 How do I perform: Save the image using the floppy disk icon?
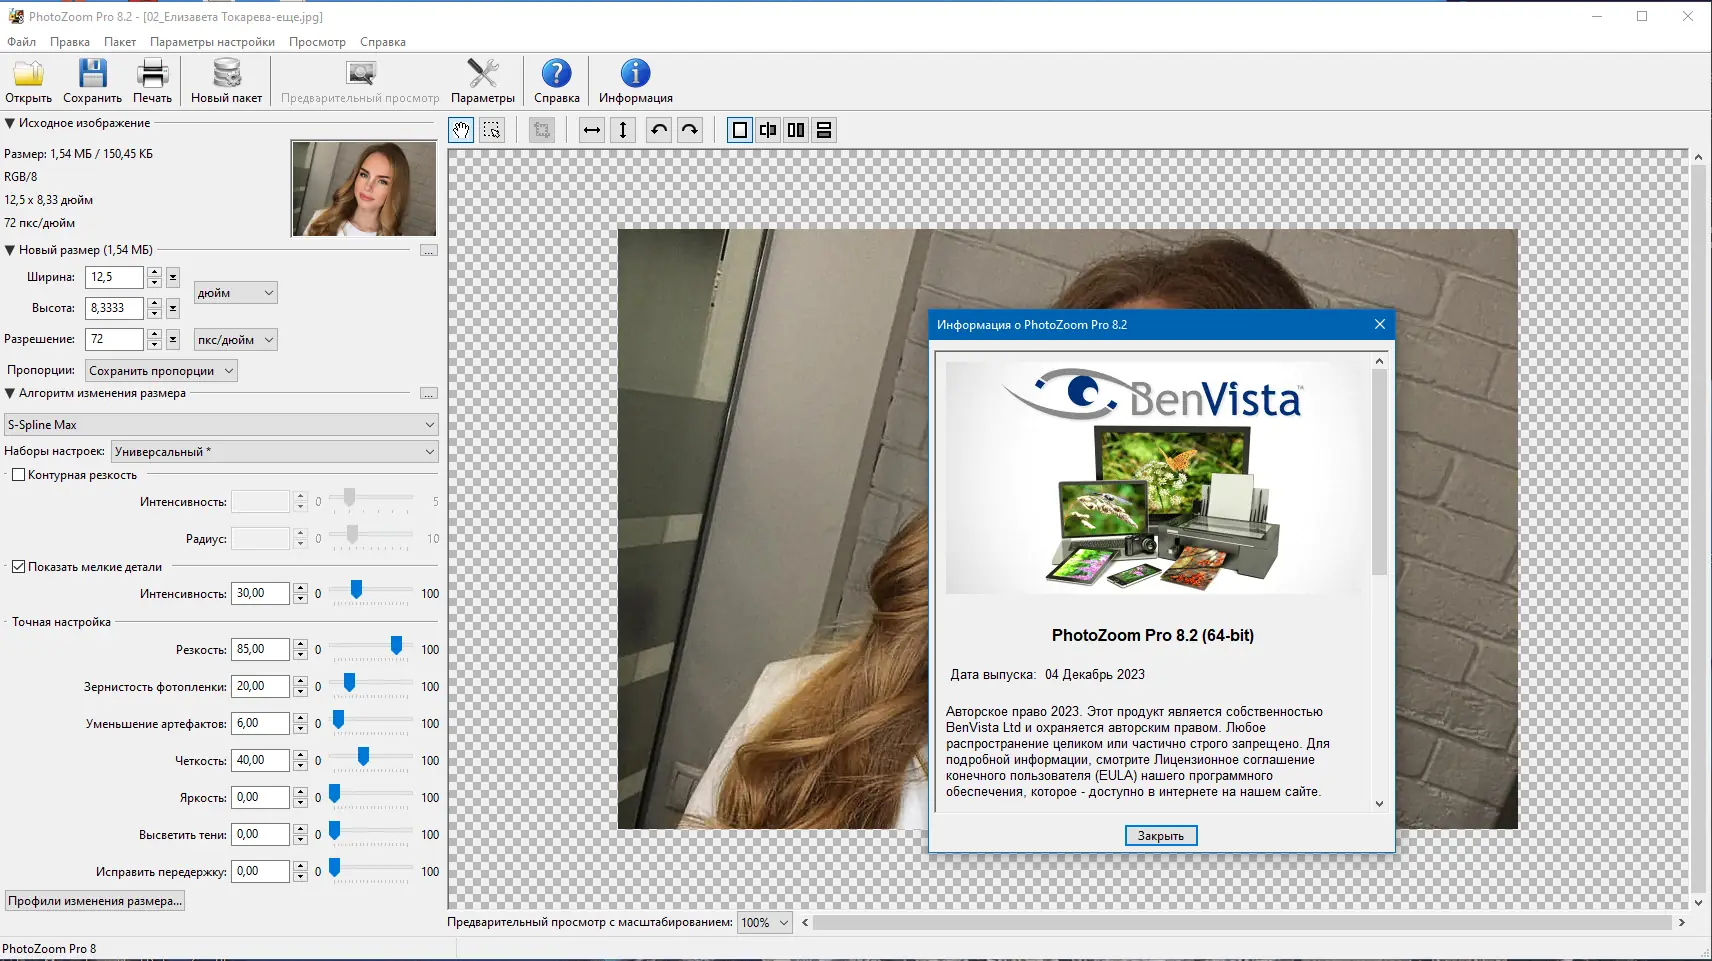92,81
